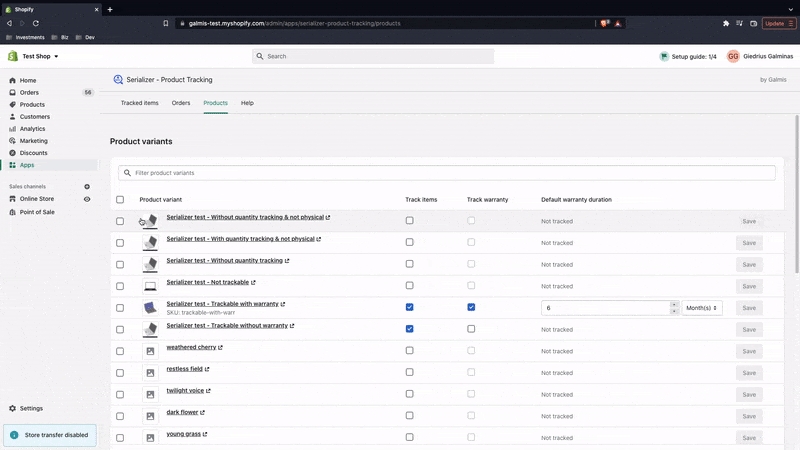The height and width of the screenshot is (450, 800).
Task: Save the Trackable with warranty row
Action: 749,308
